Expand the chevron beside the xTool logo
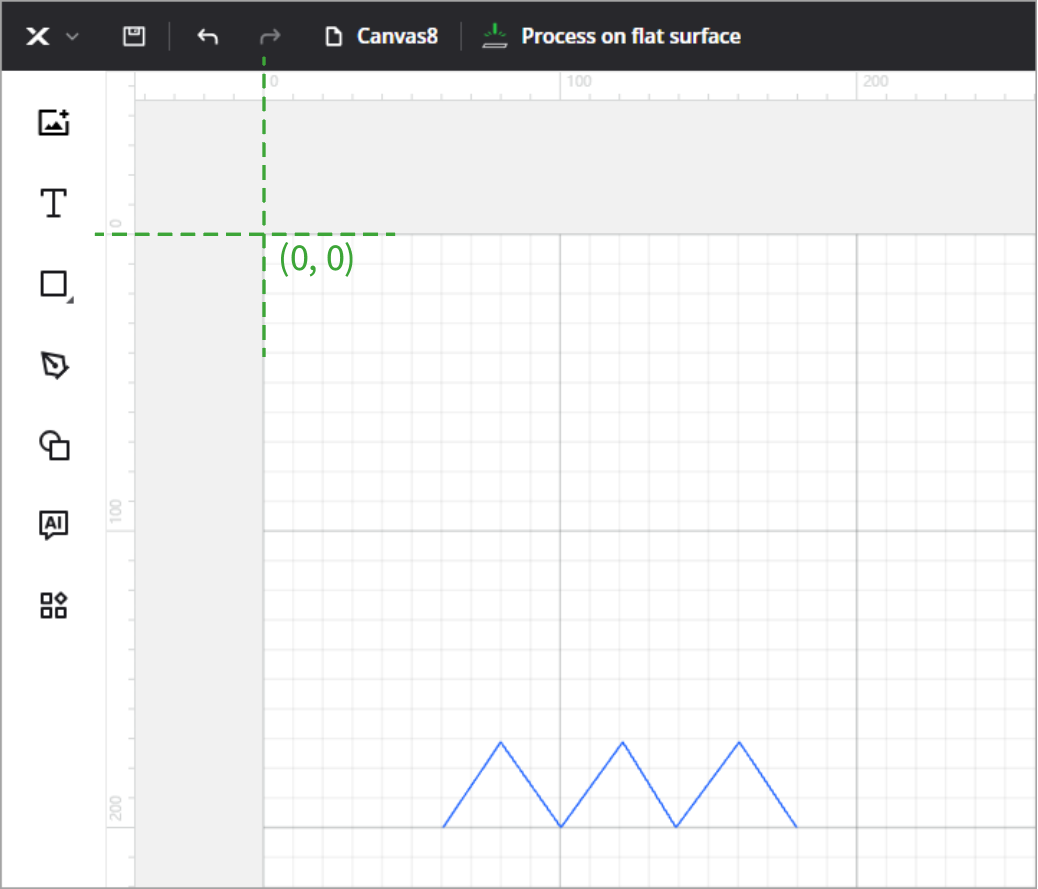 coord(72,37)
